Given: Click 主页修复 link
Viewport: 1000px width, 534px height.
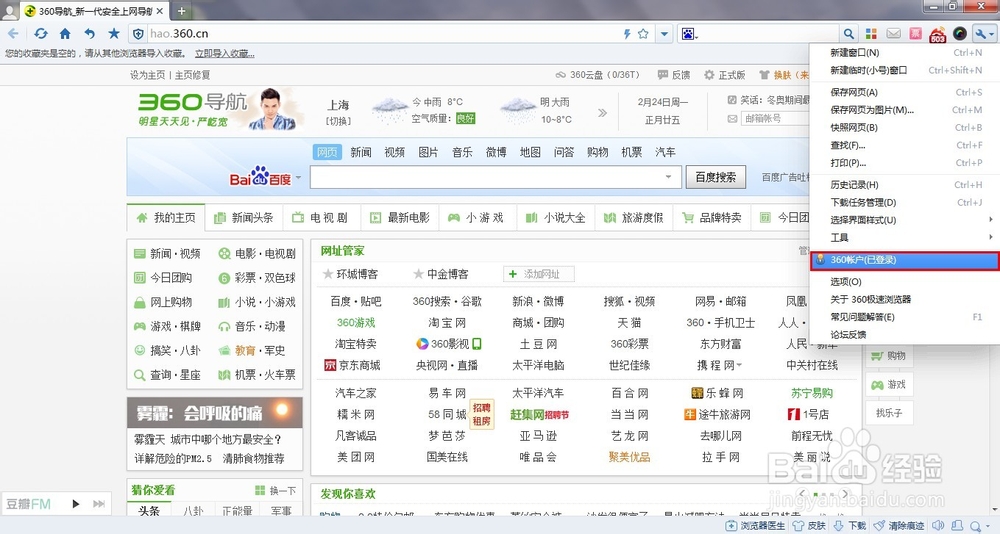Looking at the screenshot, I should pos(193,75).
